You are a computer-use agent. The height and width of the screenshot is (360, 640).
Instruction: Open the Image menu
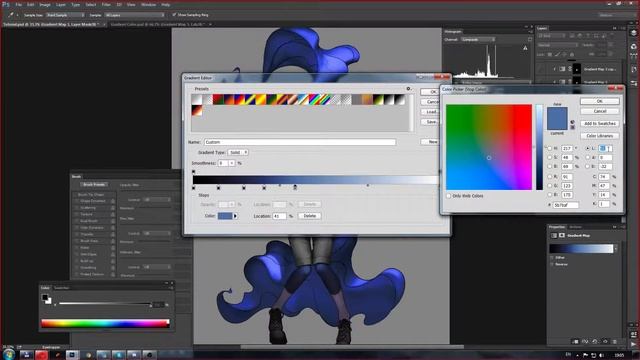(45, 4)
